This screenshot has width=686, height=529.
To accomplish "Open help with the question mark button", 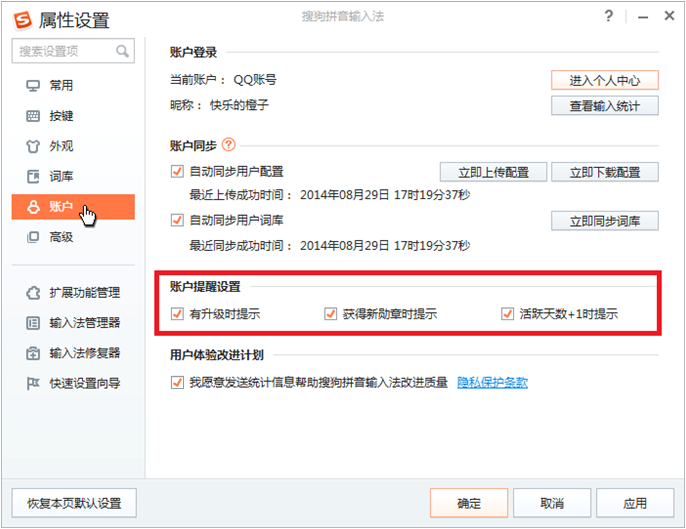I will click(609, 17).
